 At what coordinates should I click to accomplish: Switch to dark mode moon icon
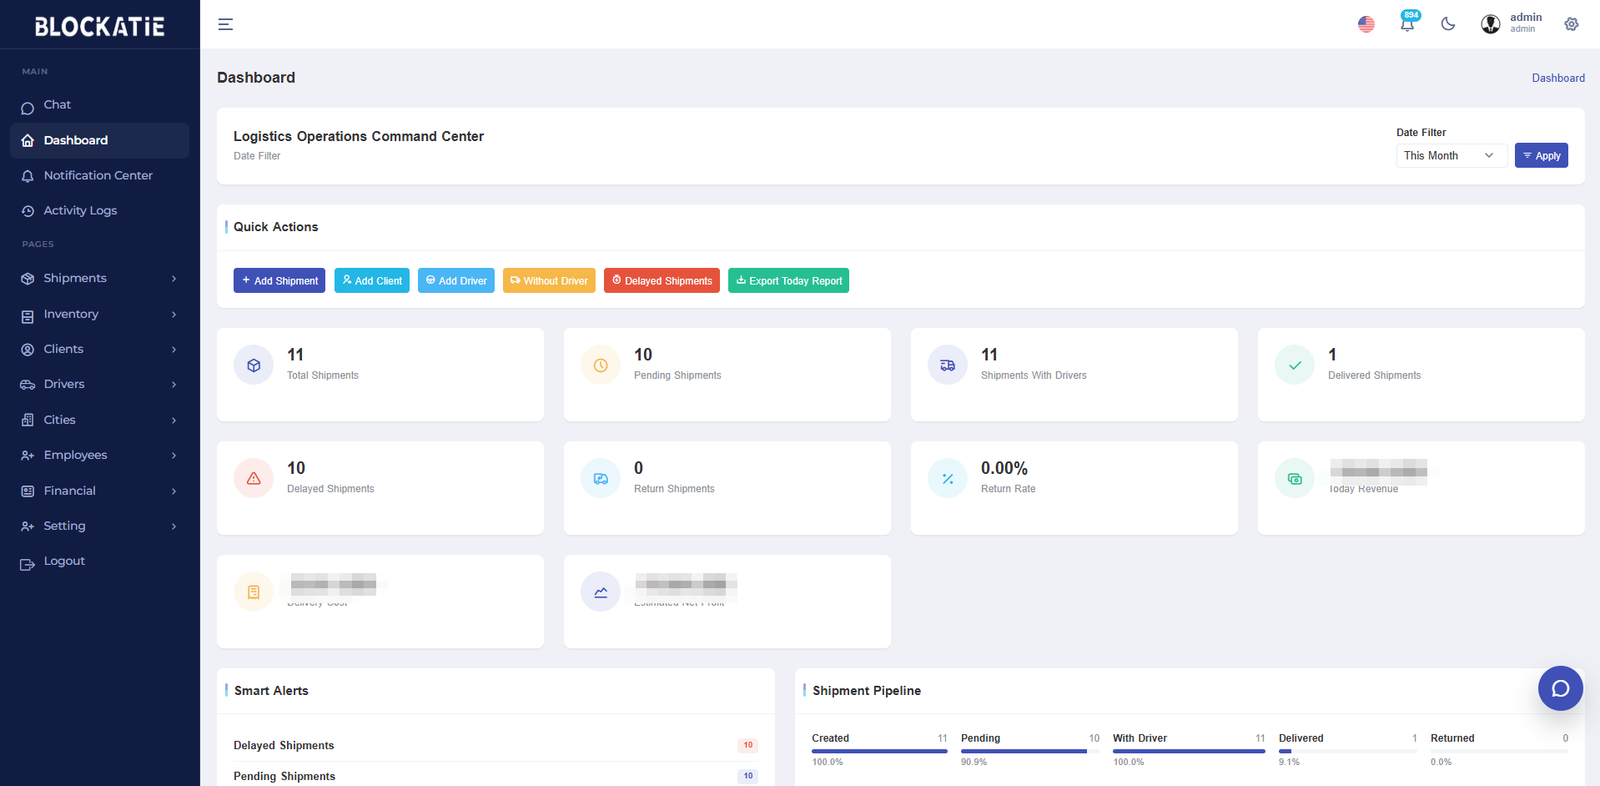(x=1448, y=24)
